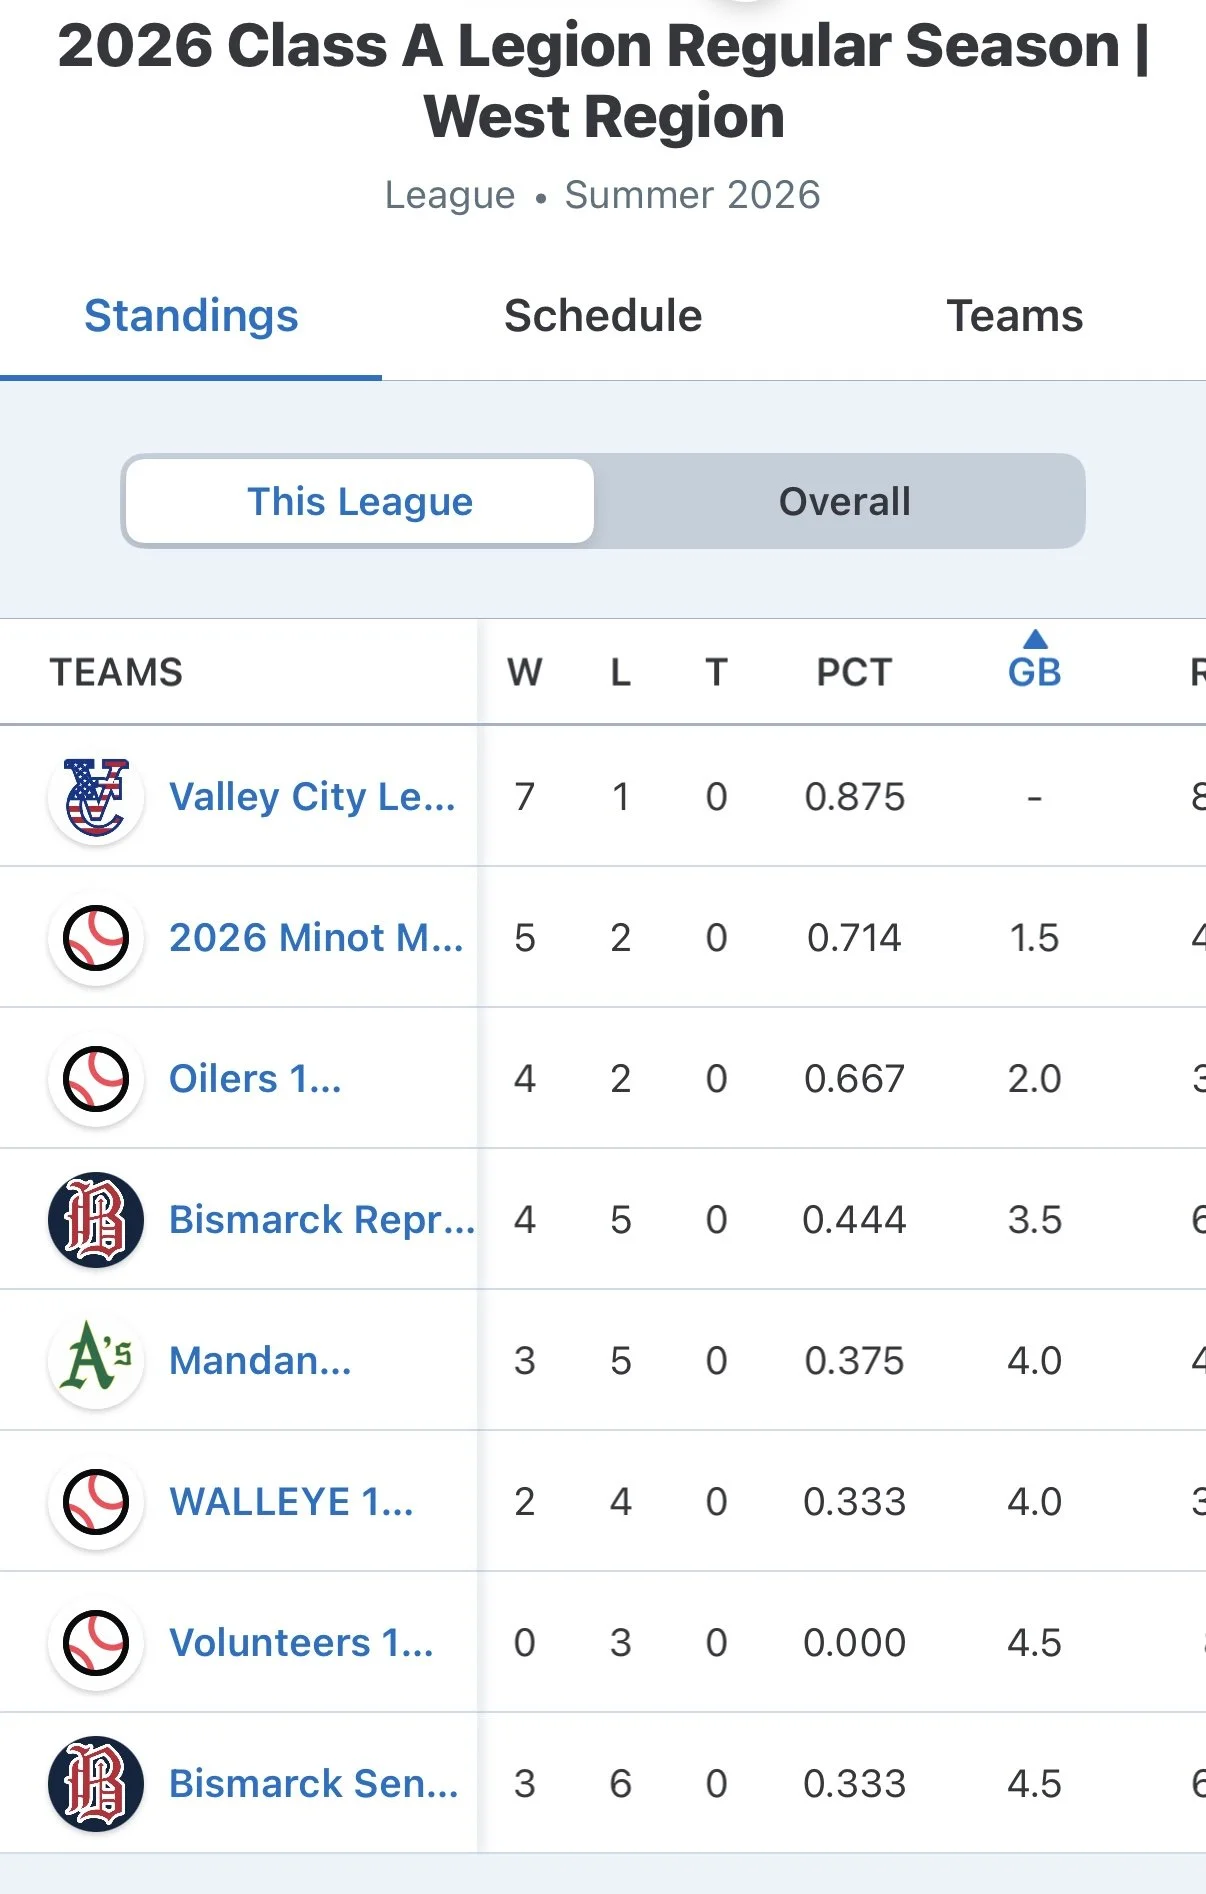Screen dimensions: 1206x1894
Task: Open Bismarck Sen... team link
Action: click(x=314, y=1784)
